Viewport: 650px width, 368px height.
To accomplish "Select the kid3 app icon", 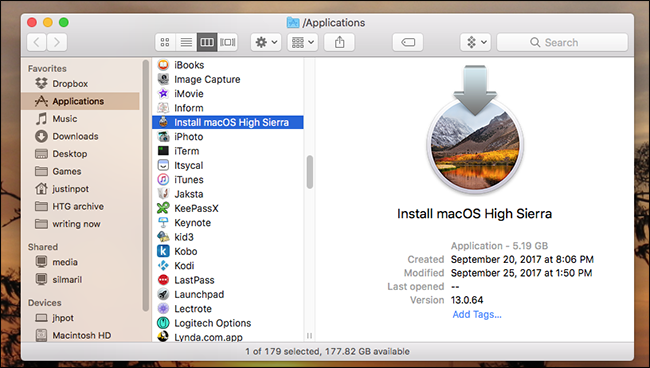I will pos(163,237).
